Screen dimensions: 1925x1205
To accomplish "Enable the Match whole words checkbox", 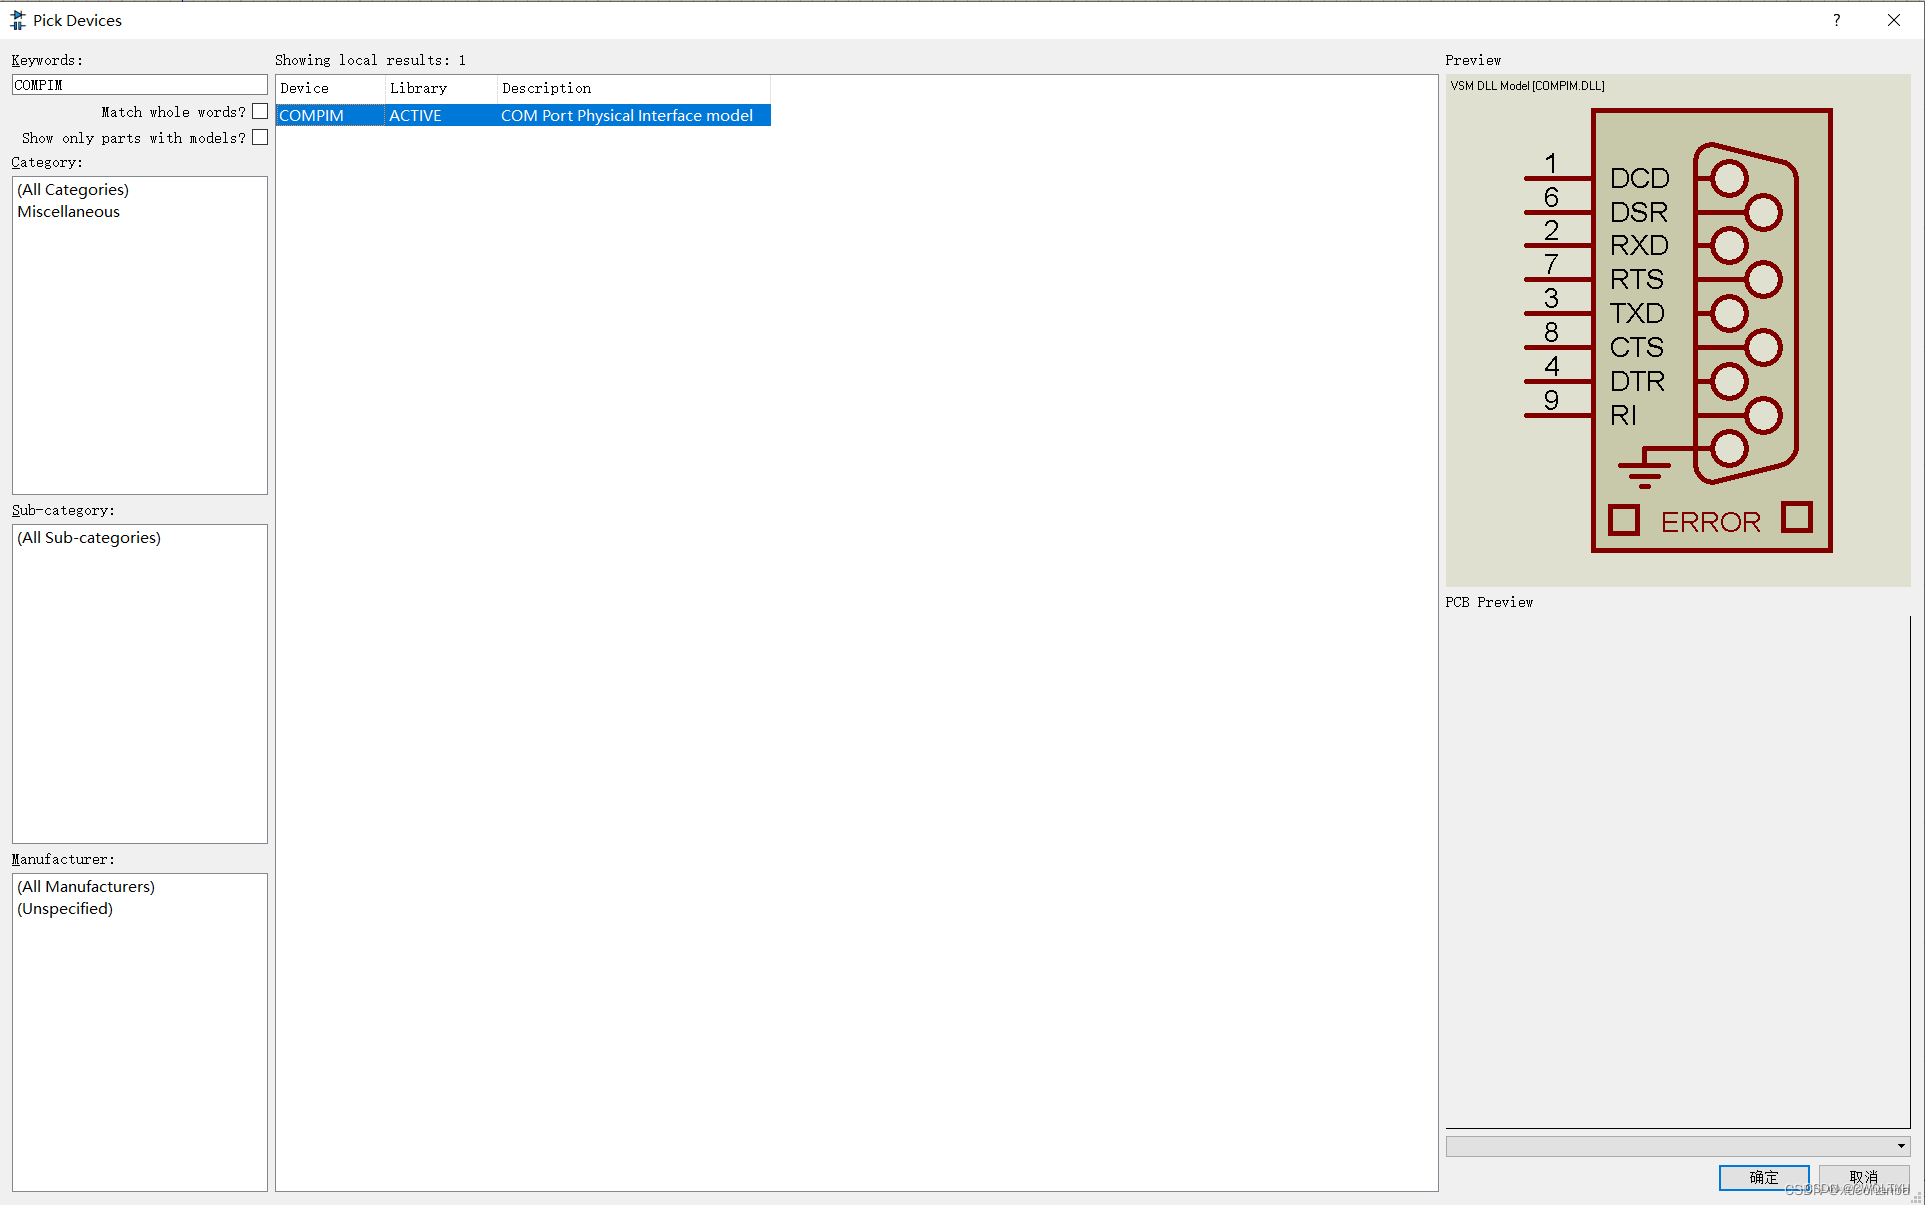I will point(260,111).
